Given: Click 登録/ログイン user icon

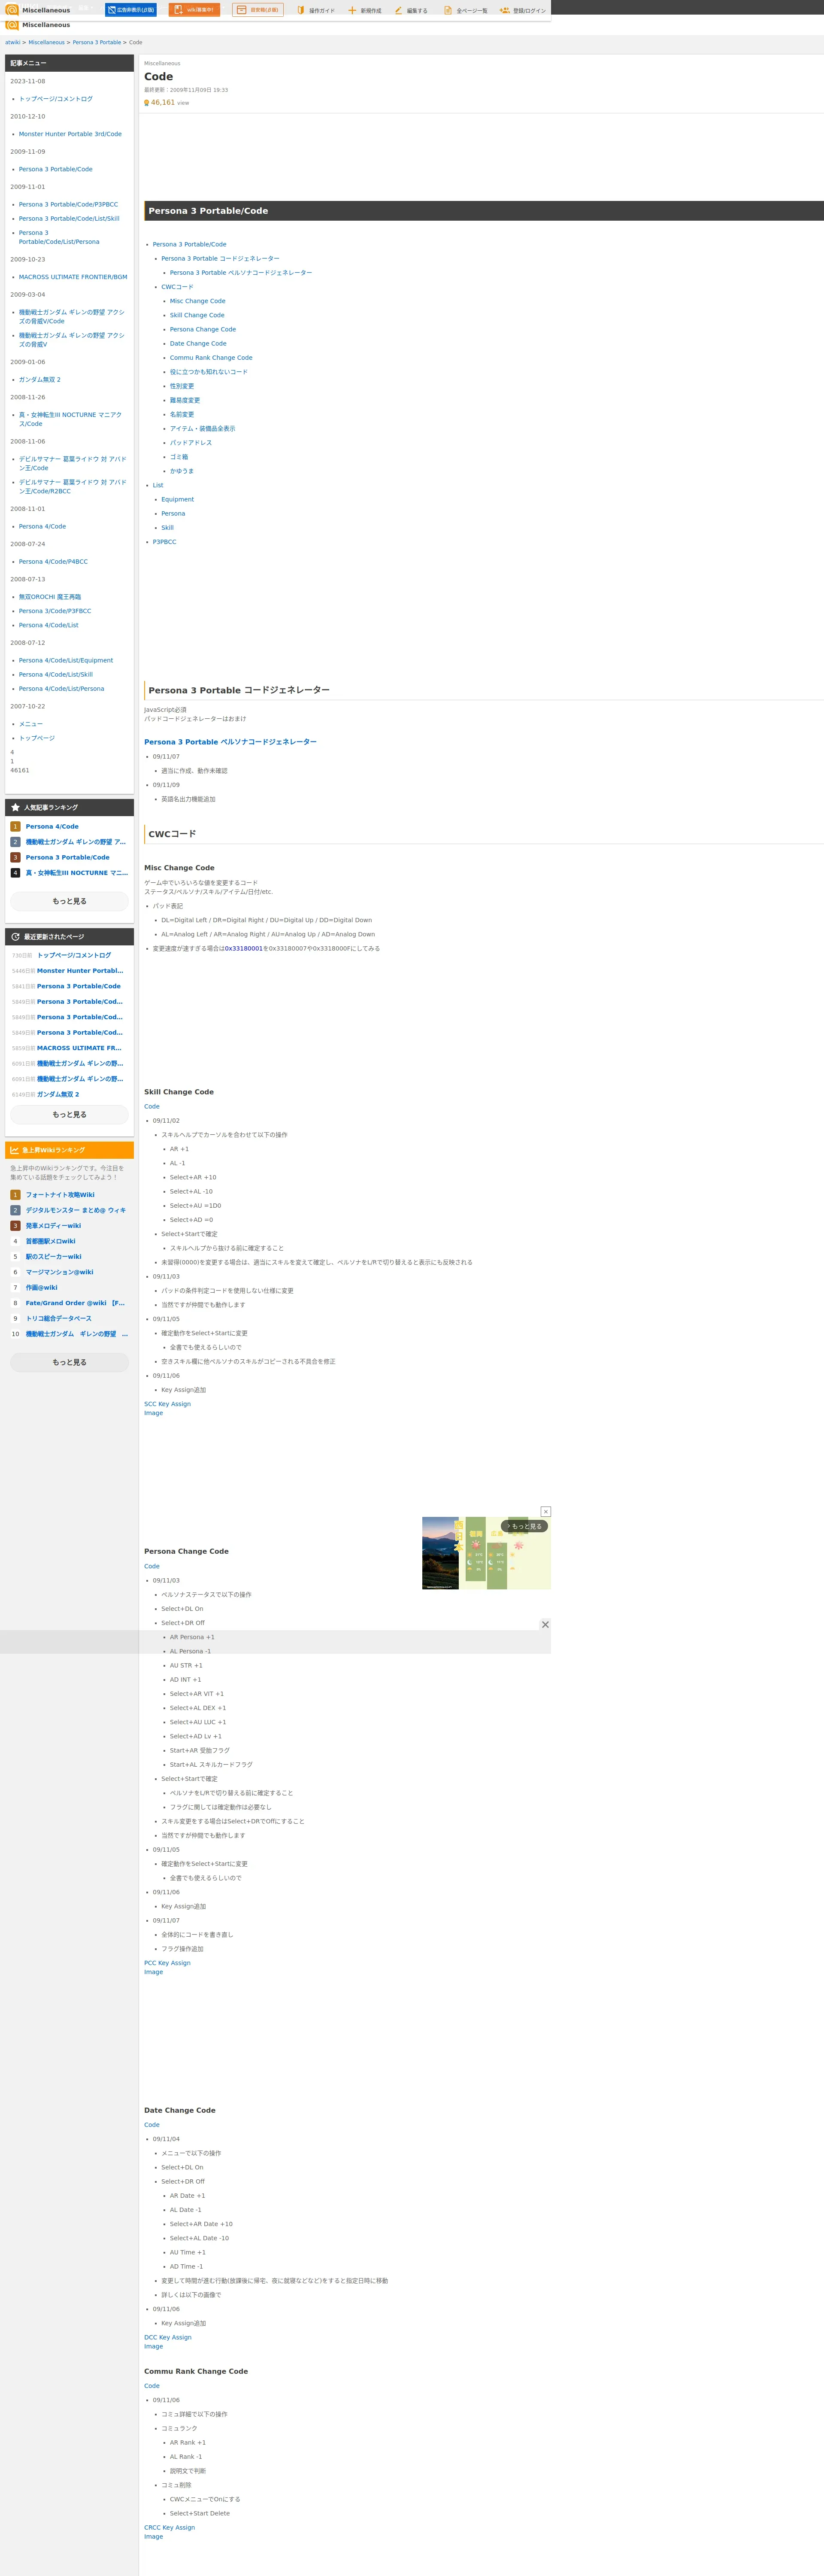Looking at the screenshot, I should (505, 10).
